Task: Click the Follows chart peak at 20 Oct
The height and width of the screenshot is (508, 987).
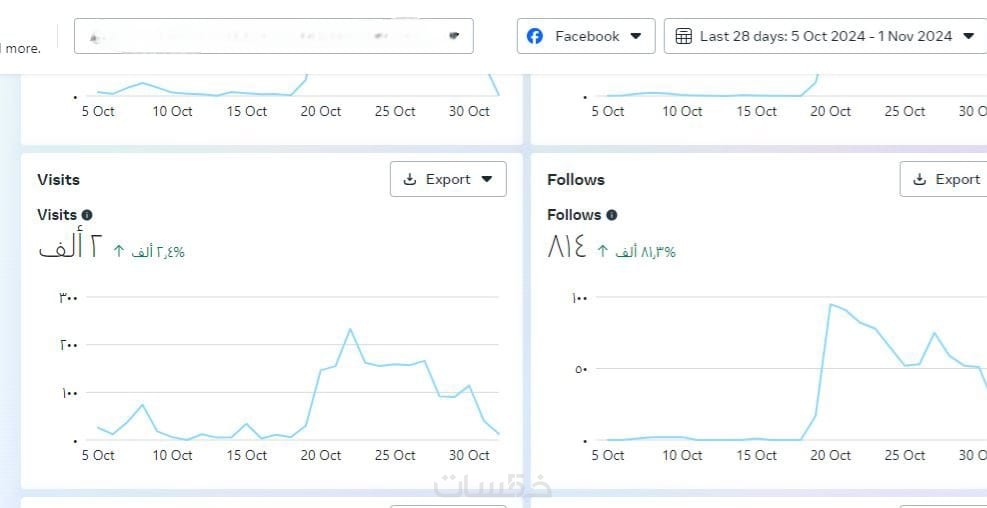Action: click(x=830, y=304)
